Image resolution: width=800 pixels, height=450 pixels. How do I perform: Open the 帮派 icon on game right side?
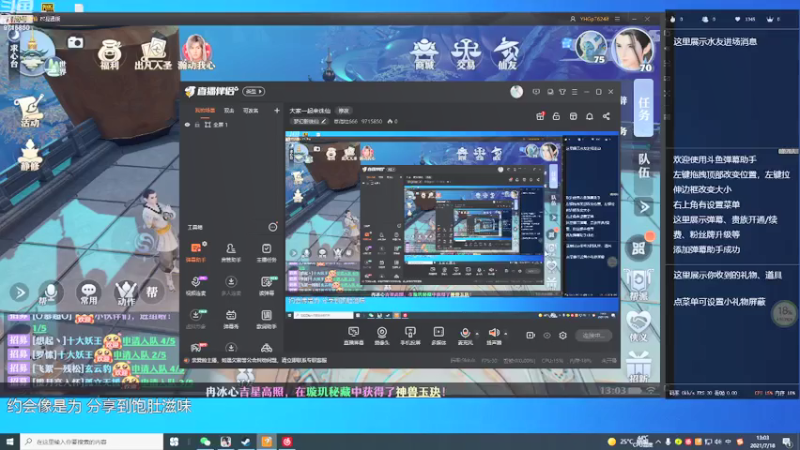(638, 285)
